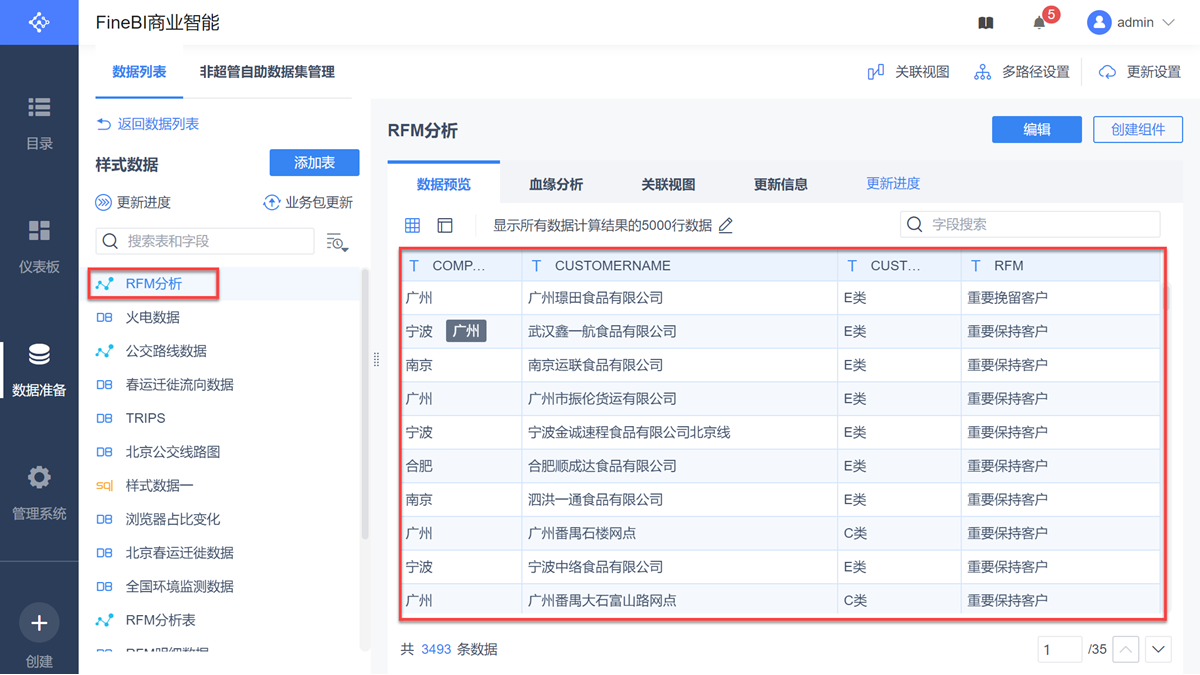Viewport: 1200px width, 675px height.
Task: Switch to 非超管自助数据集管理 tab
Action: tap(267, 72)
